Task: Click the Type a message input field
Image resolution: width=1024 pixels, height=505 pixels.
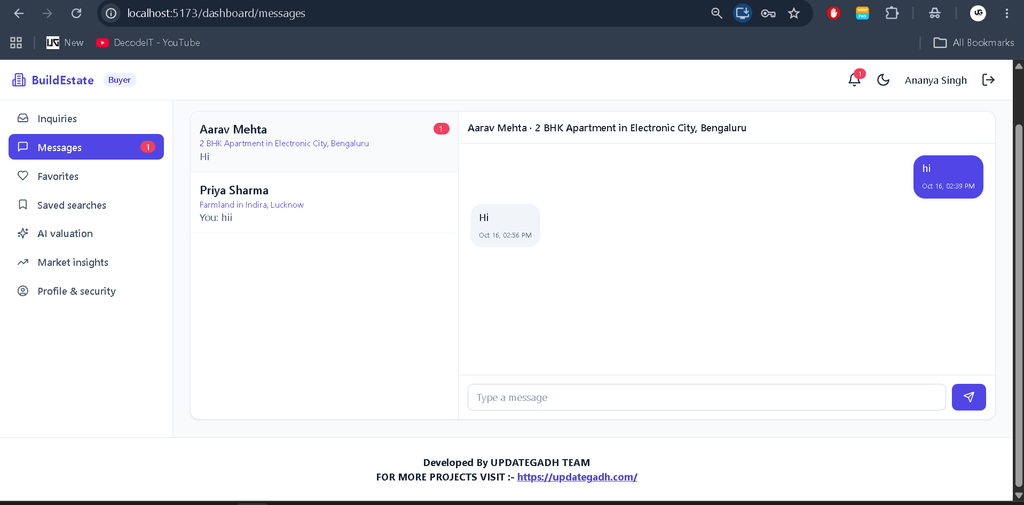Action: [707, 397]
